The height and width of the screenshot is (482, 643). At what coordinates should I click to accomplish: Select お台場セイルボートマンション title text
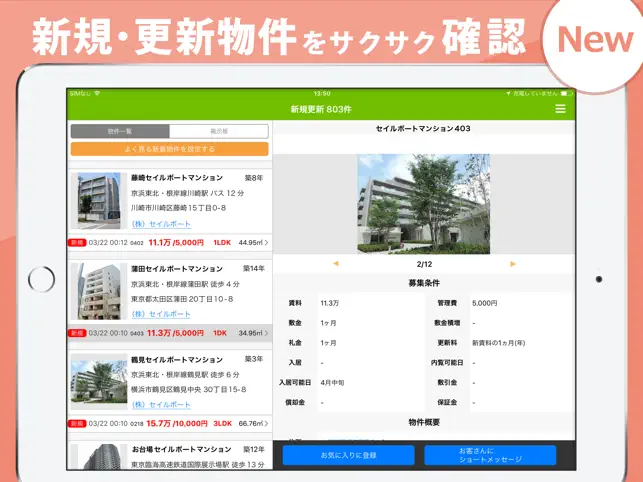[x=181, y=450]
